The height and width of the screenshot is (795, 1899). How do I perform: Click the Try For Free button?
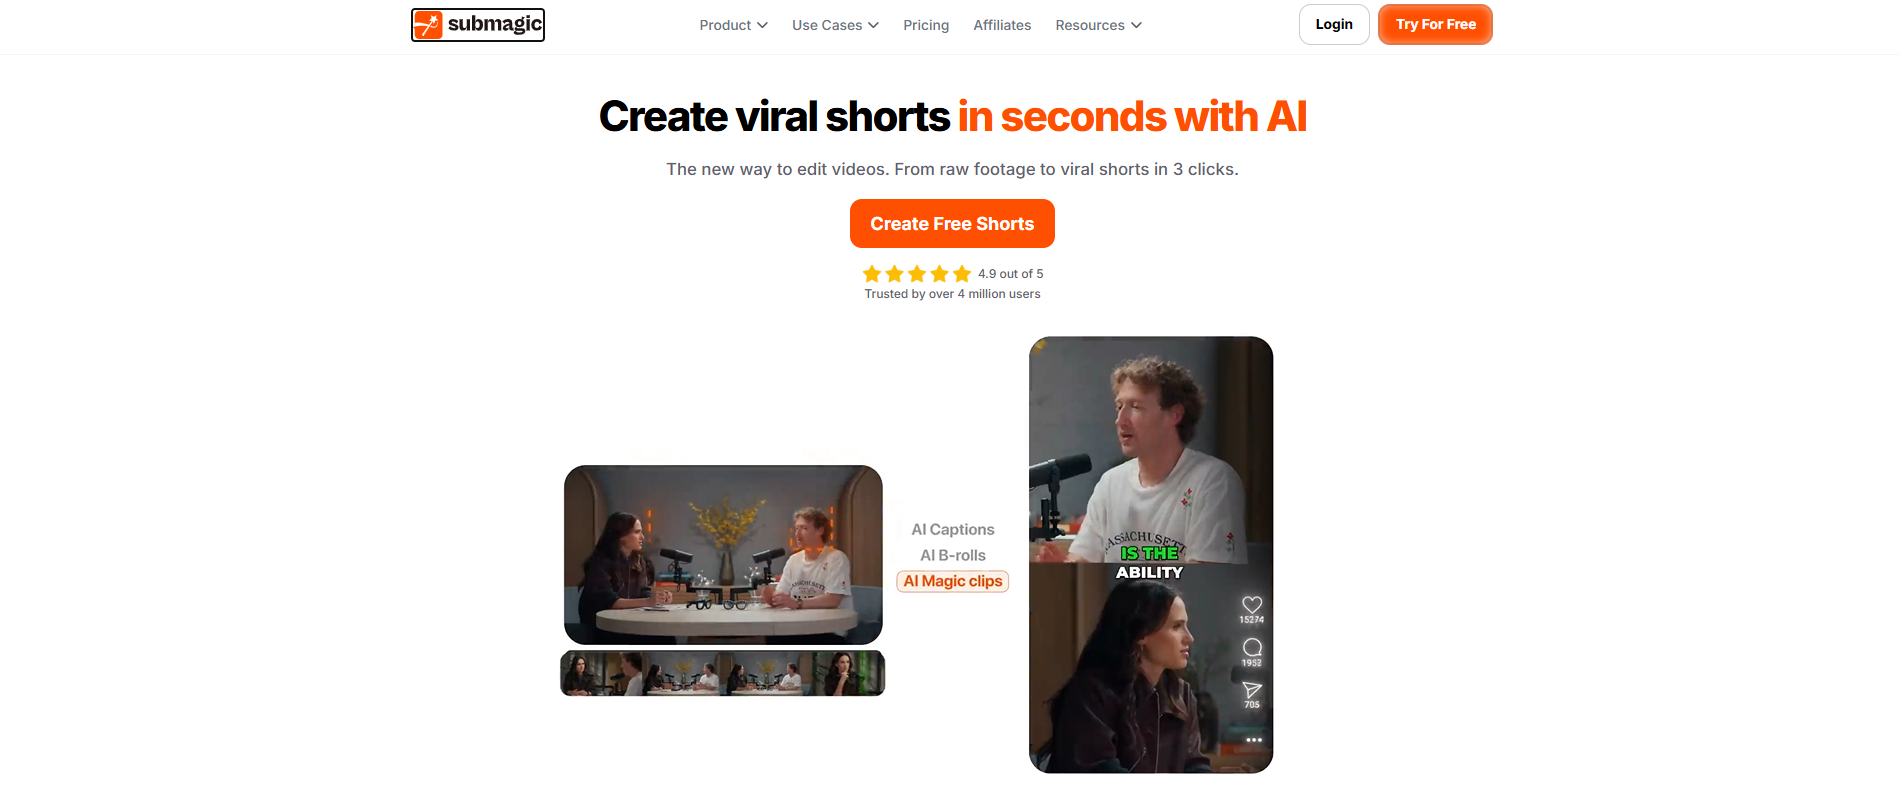pyautogui.click(x=1435, y=24)
